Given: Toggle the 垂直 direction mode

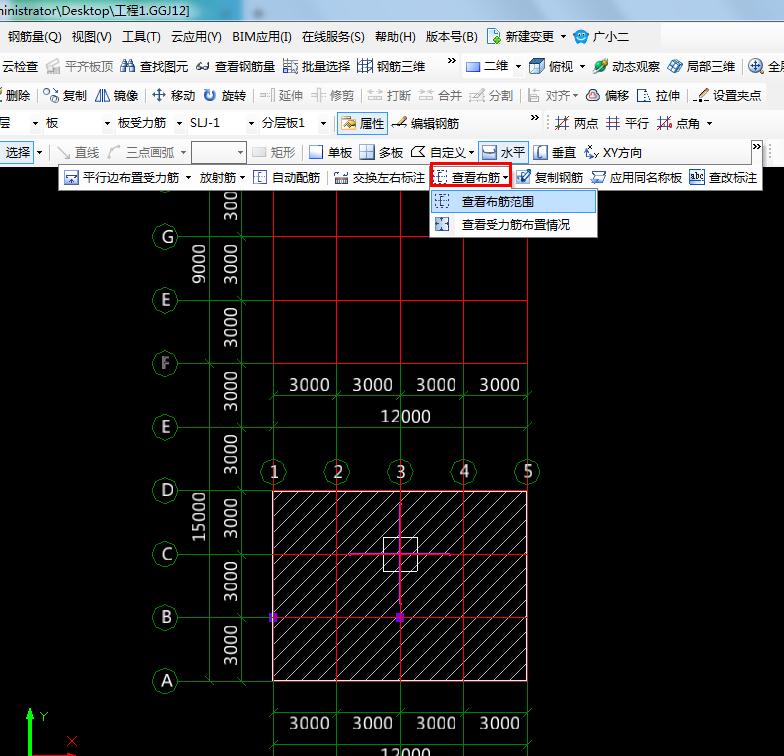Looking at the screenshot, I should (554, 152).
